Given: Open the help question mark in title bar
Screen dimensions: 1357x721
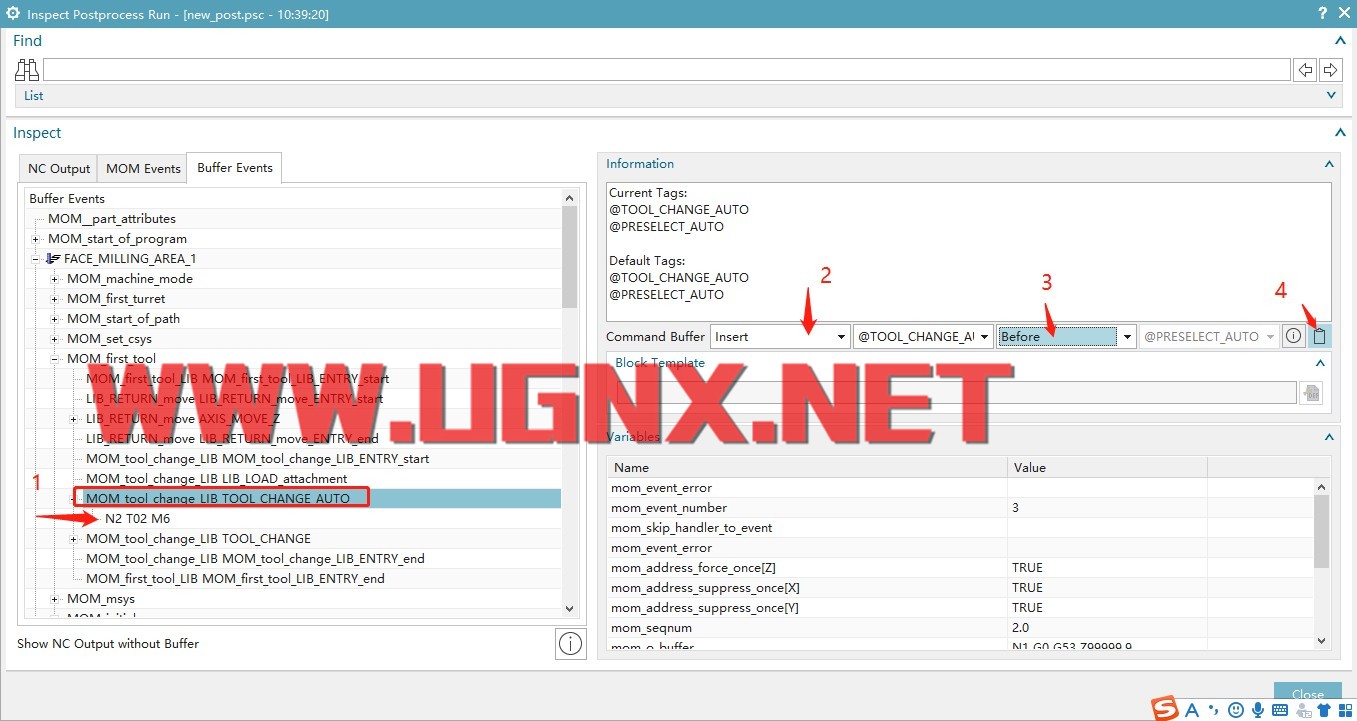Looking at the screenshot, I should point(1323,13).
